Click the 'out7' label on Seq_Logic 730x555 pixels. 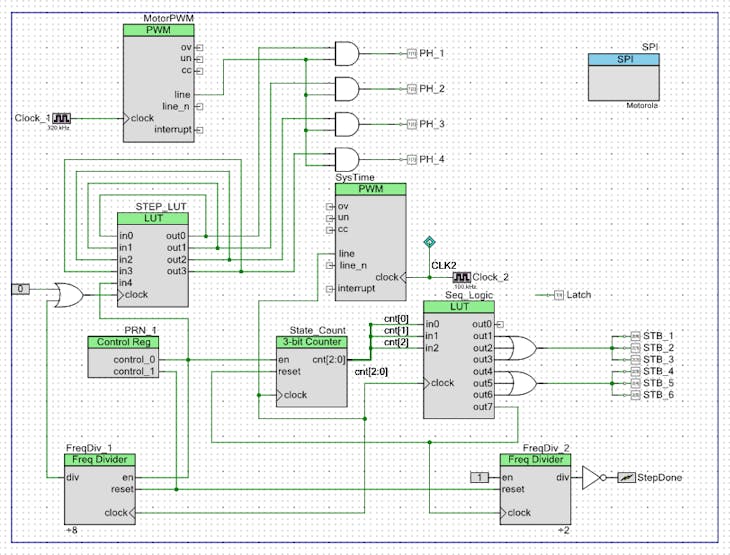point(482,407)
